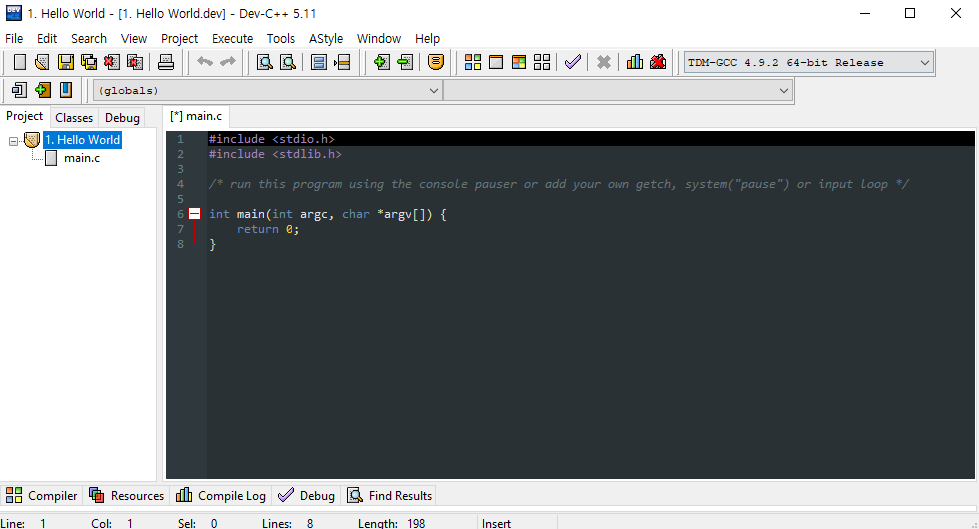The height and width of the screenshot is (529, 979).
Task: Click the Open file toolbar icon
Action: pos(42,62)
